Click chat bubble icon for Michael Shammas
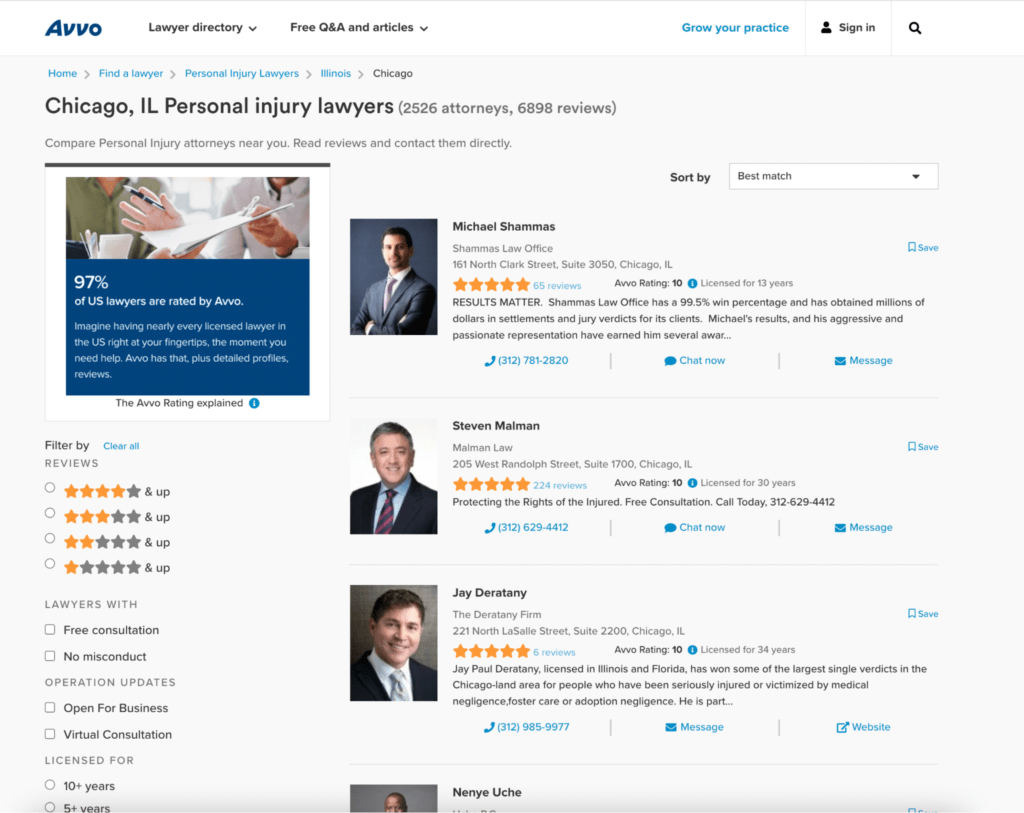 click(x=670, y=361)
